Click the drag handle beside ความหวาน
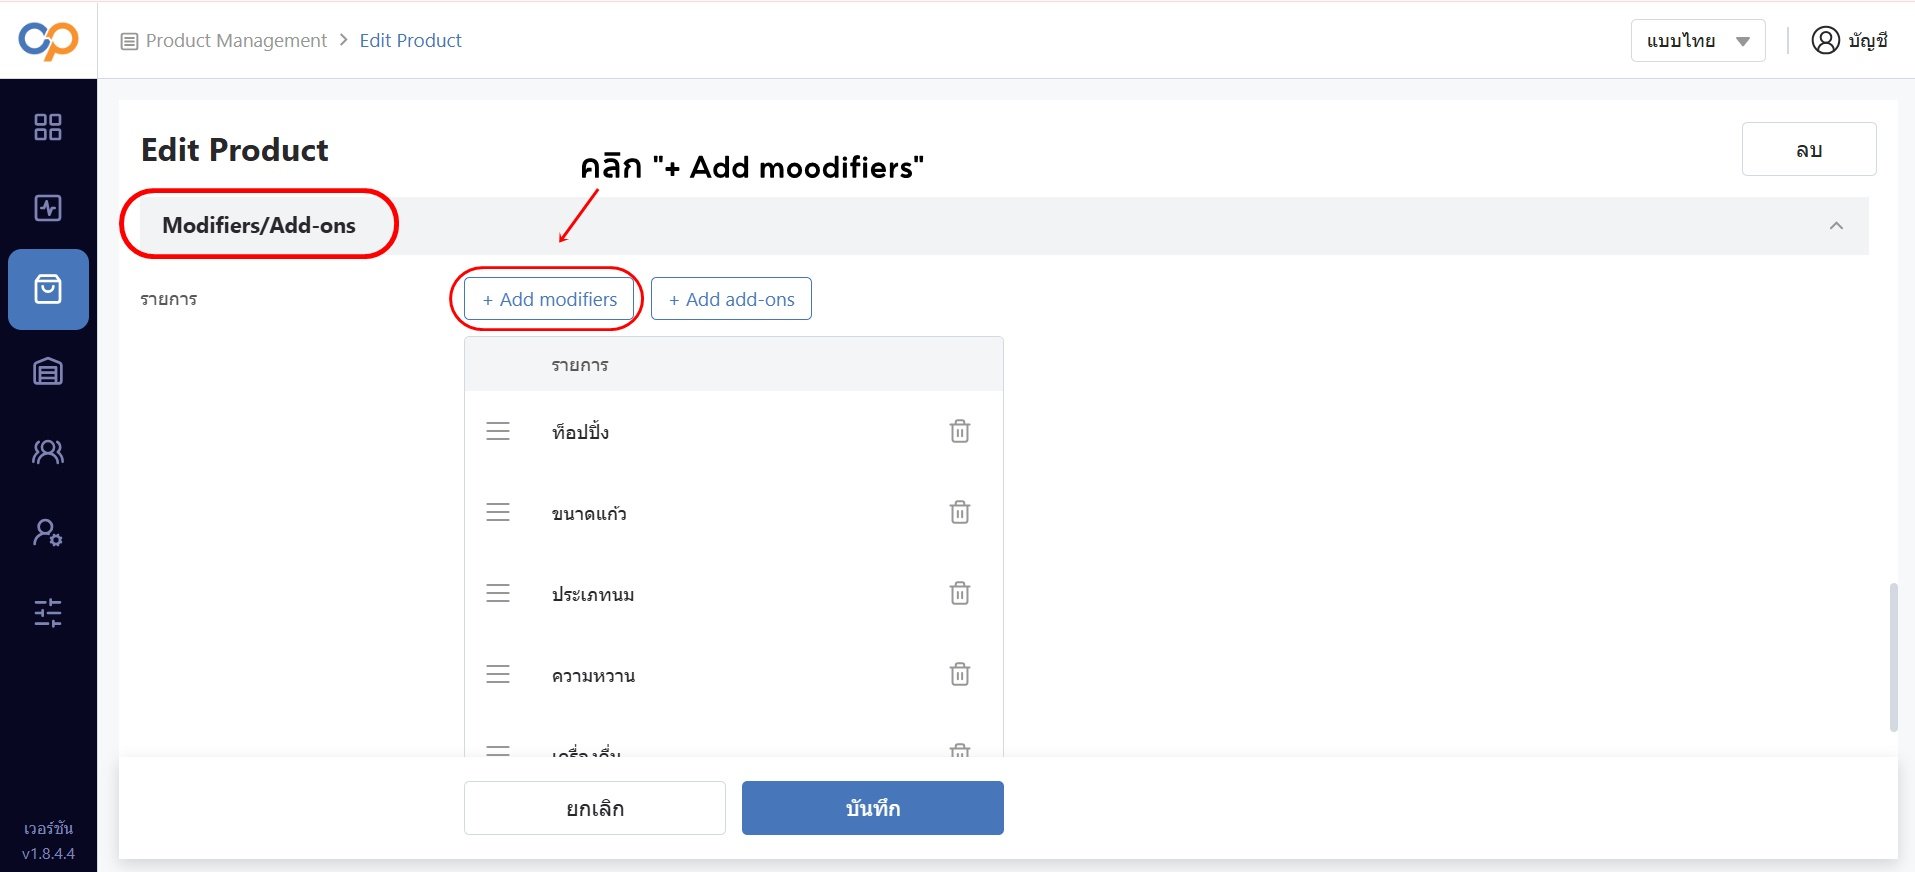The image size is (1915, 872). (x=498, y=675)
